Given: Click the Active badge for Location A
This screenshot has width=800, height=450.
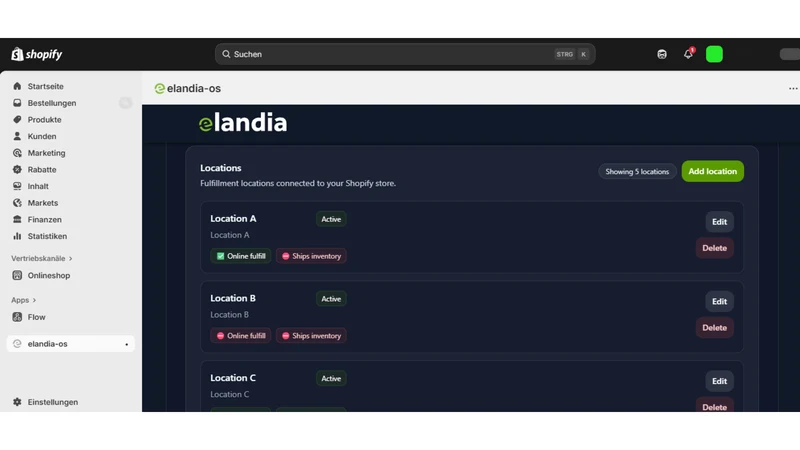Looking at the screenshot, I should click(331, 219).
